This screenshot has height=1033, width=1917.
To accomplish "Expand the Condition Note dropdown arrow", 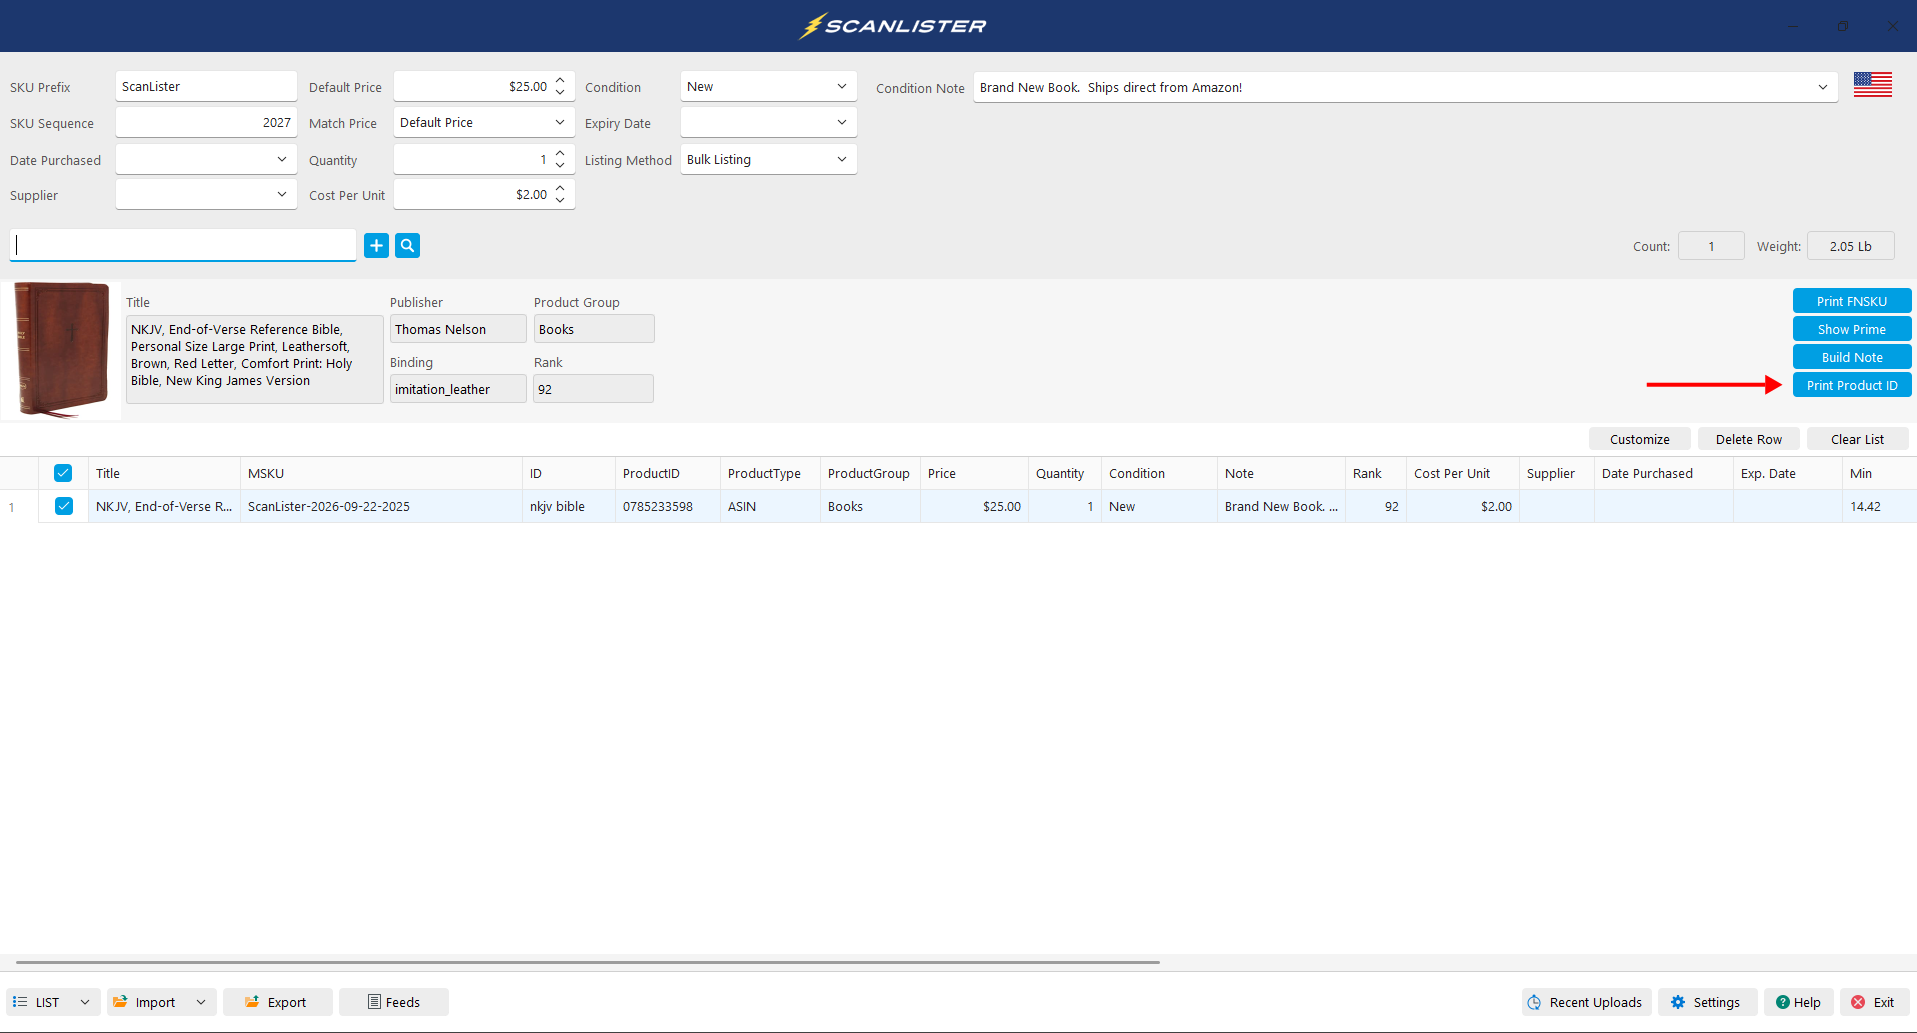I will tap(1822, 87).
